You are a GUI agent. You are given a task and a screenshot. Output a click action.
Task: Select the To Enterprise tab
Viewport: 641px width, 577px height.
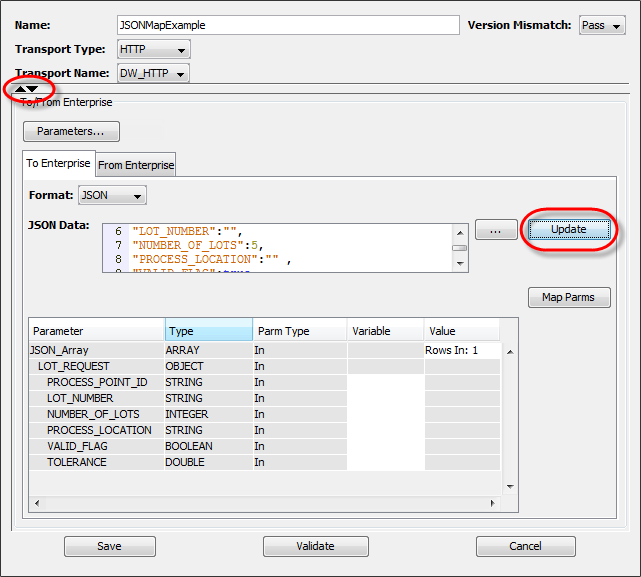pos(58,163)
